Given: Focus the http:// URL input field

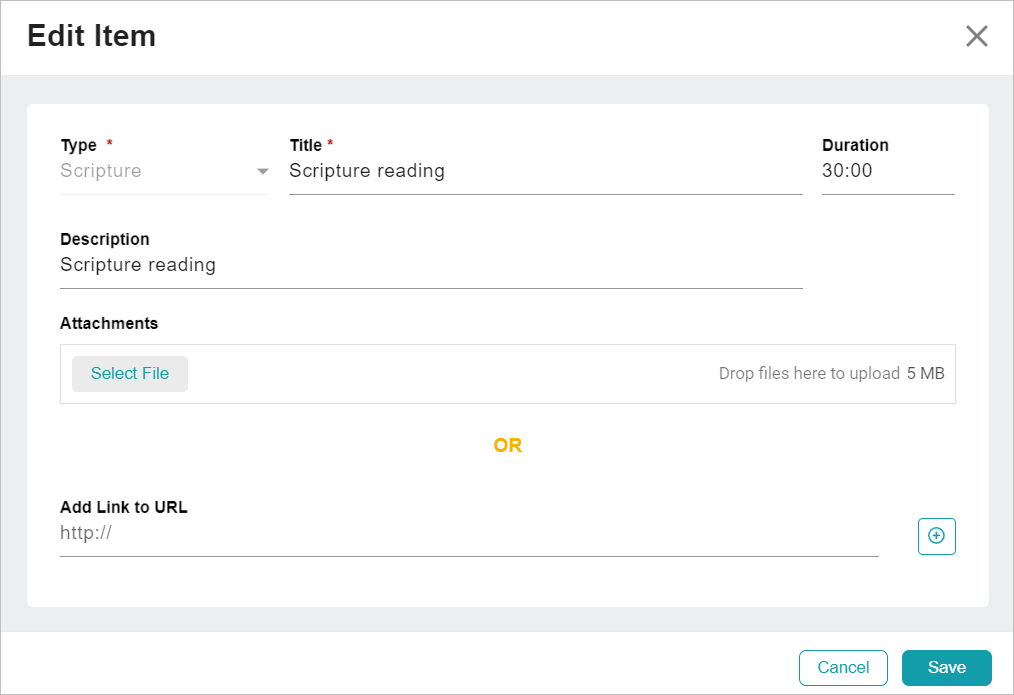Looking at the screenshot, I should 468,534.
